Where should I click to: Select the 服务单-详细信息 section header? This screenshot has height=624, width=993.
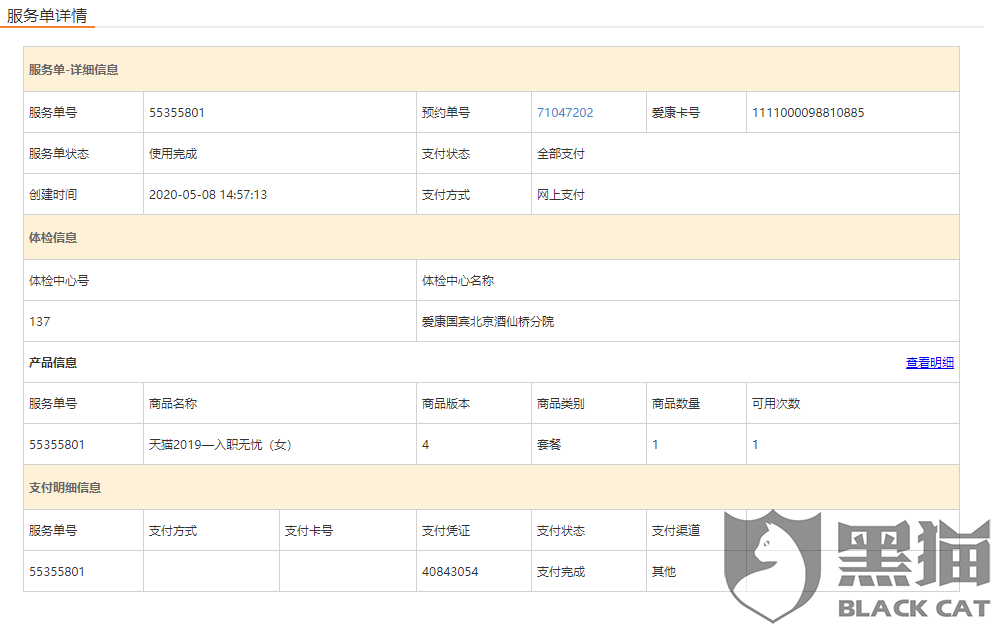click(x=491, y=70)
